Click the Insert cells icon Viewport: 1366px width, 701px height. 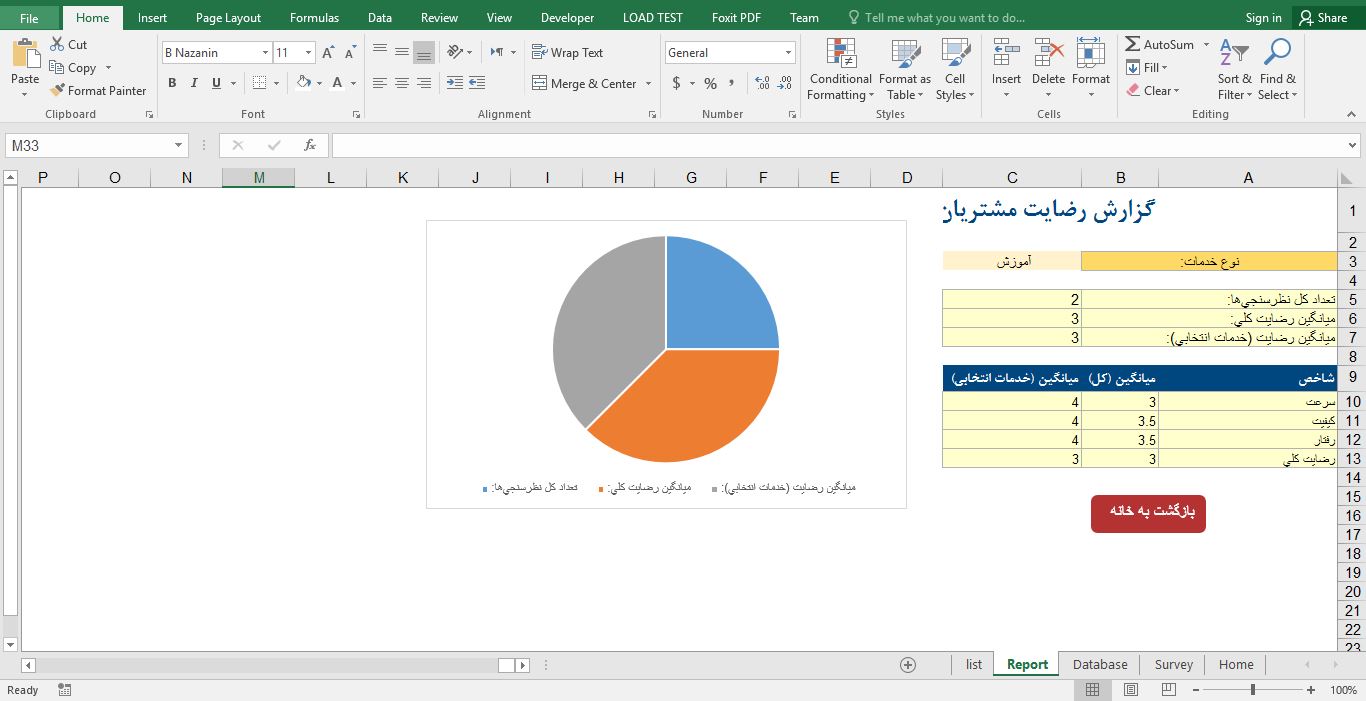click(x=1006, y=53)
